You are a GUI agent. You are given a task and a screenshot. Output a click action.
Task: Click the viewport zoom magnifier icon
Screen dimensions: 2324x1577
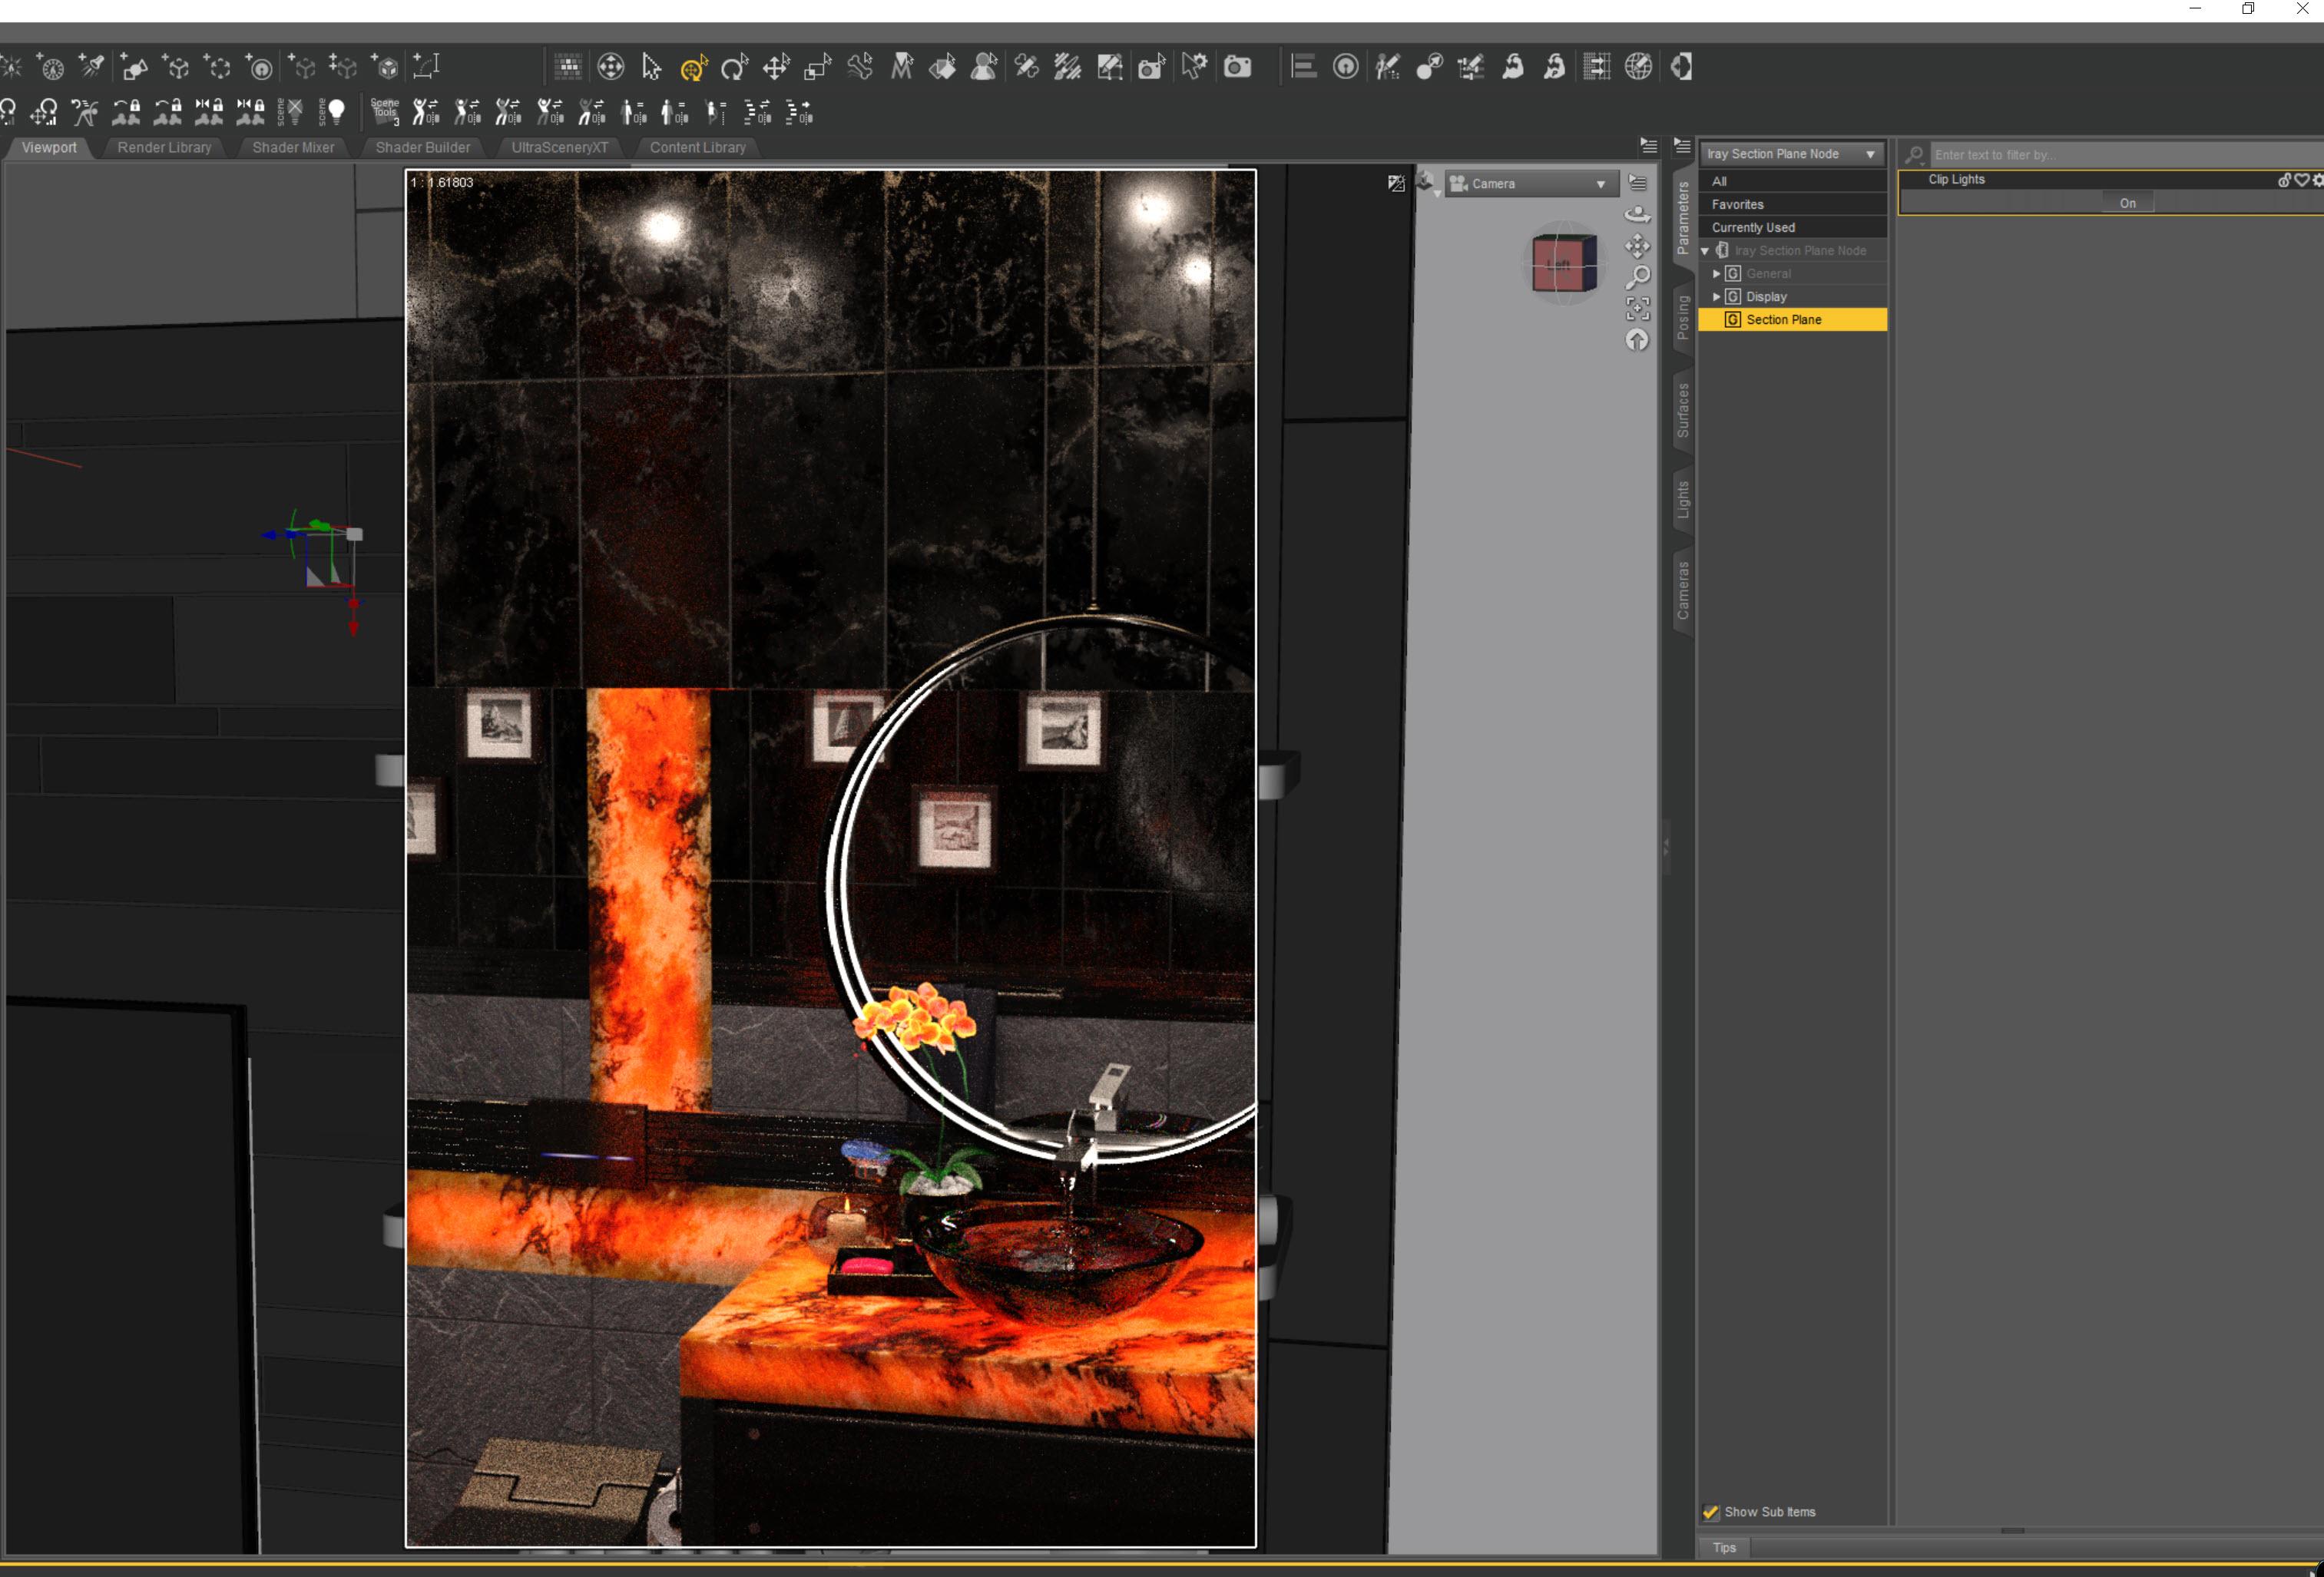pos(1637,277)
